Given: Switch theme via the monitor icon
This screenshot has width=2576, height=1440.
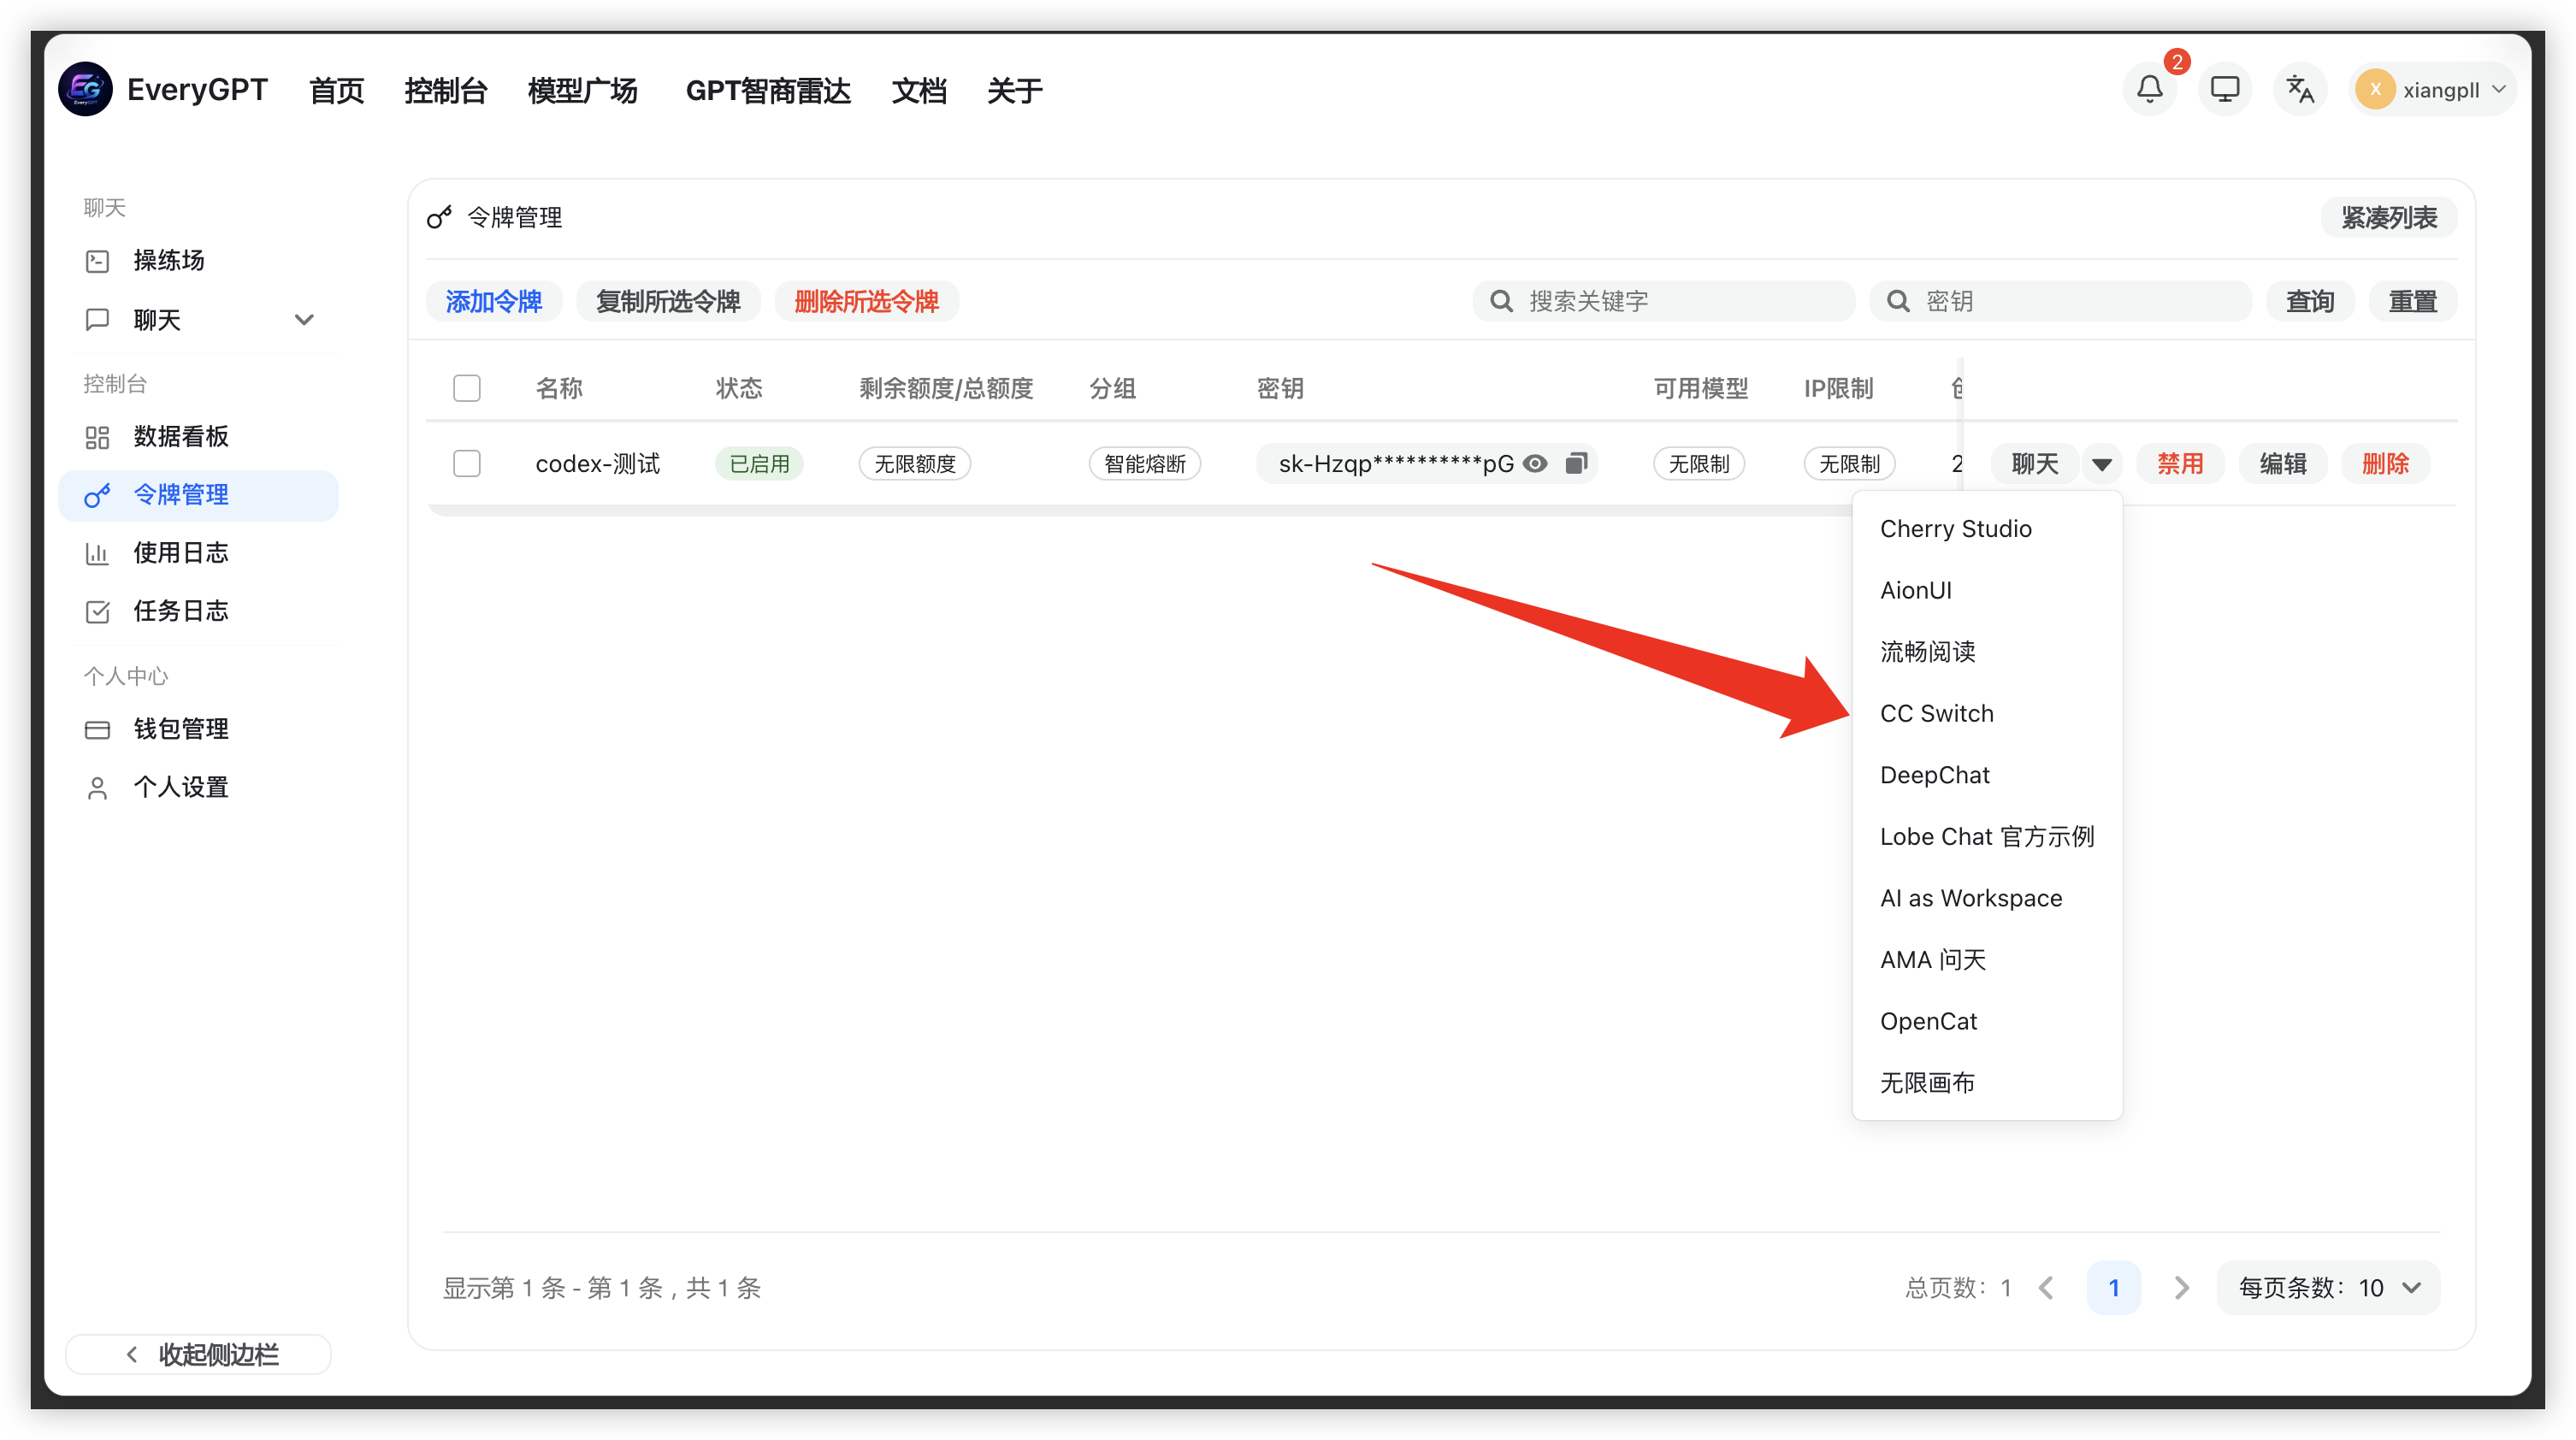Looking at the screenshot, I should pyautogui.click(x=2224, y=90).
